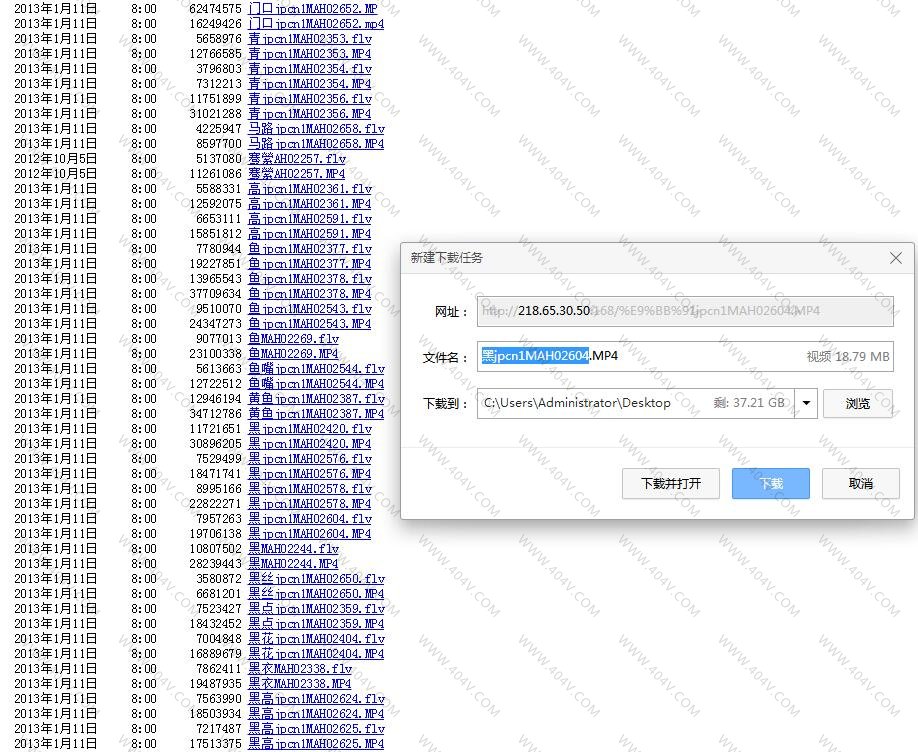Open the 黑高jpcn1MAH02625.MP4 link

[x=316, y=744]
